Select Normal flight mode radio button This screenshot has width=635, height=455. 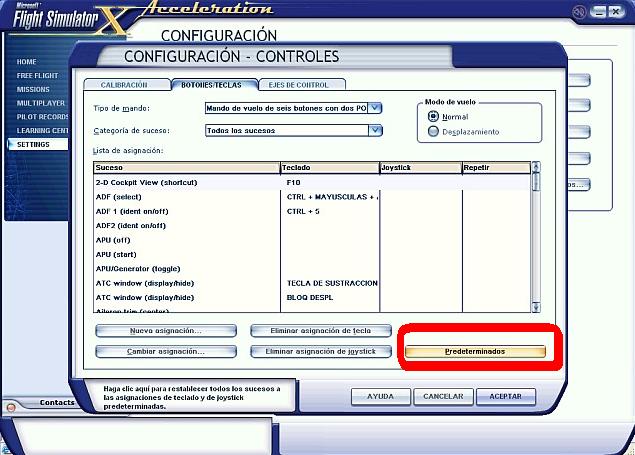(433, 117)
